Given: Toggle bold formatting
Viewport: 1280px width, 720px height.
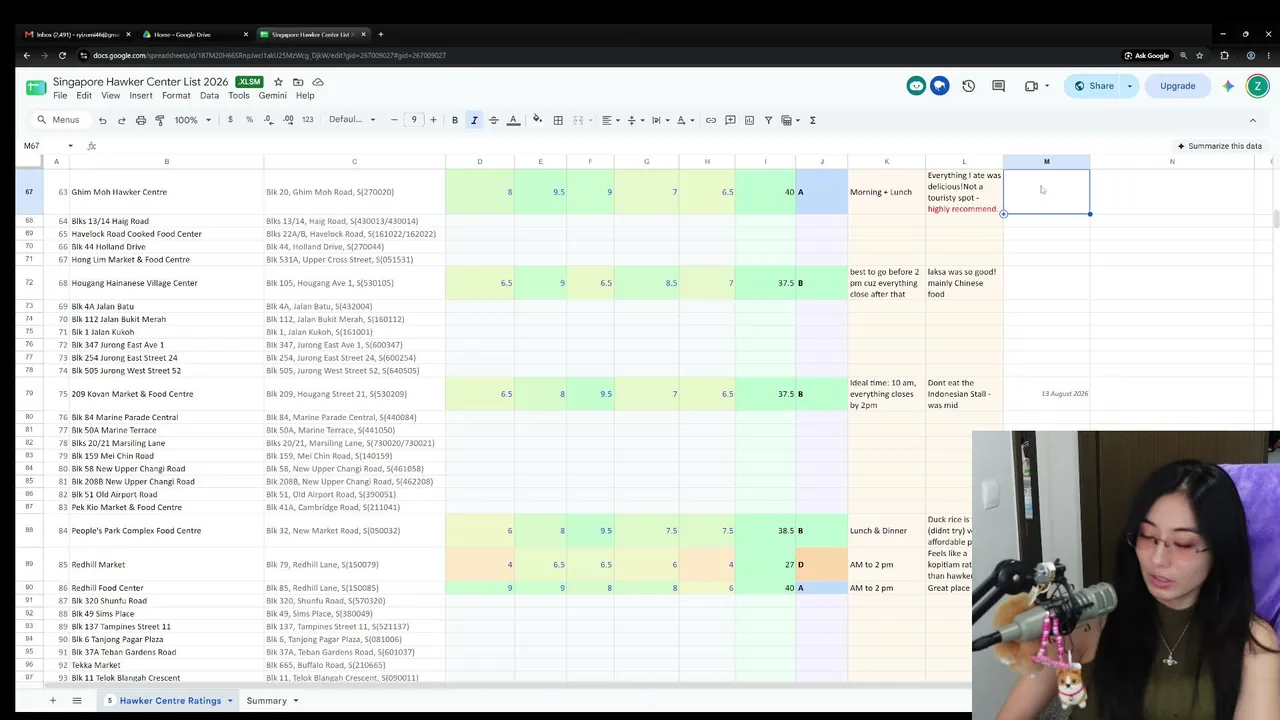Looking at the screenshot, I should 455,120.
